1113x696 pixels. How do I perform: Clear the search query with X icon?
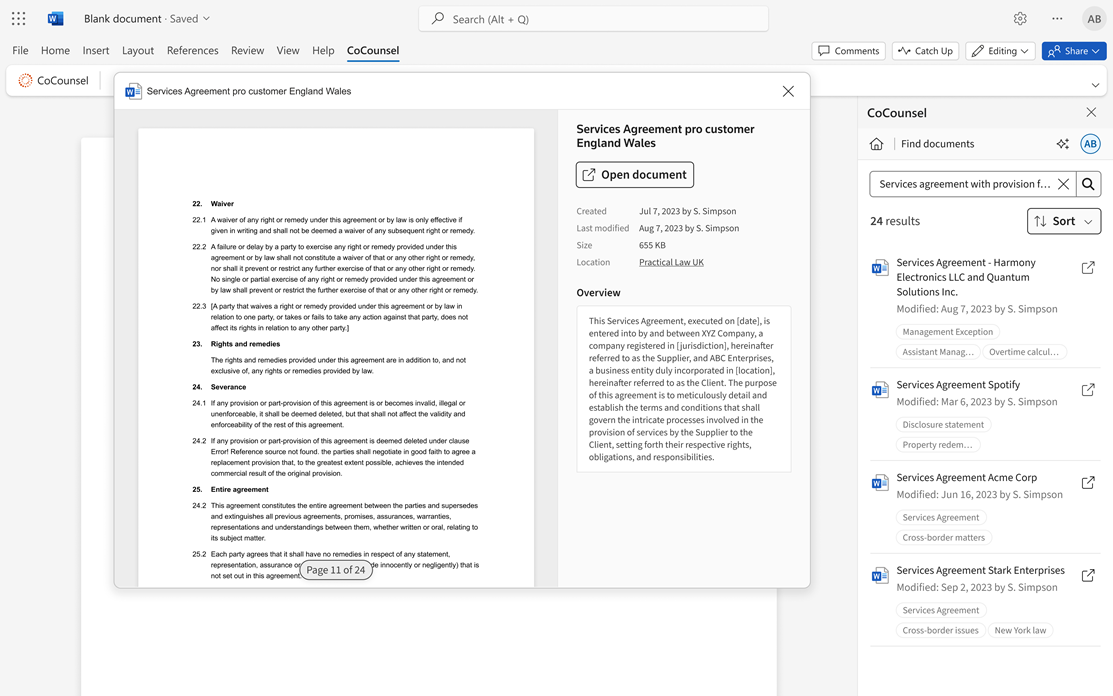(1063, 184)
